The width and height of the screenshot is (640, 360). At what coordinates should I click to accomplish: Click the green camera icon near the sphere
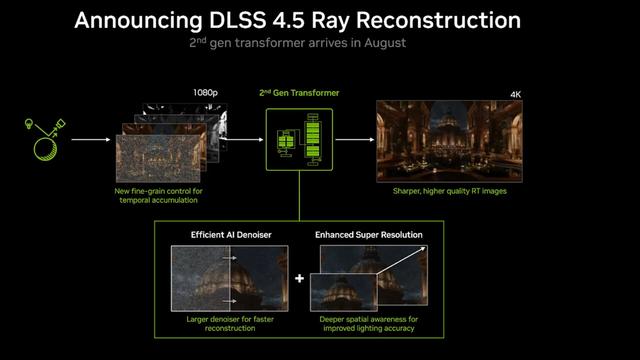(60, 123)
